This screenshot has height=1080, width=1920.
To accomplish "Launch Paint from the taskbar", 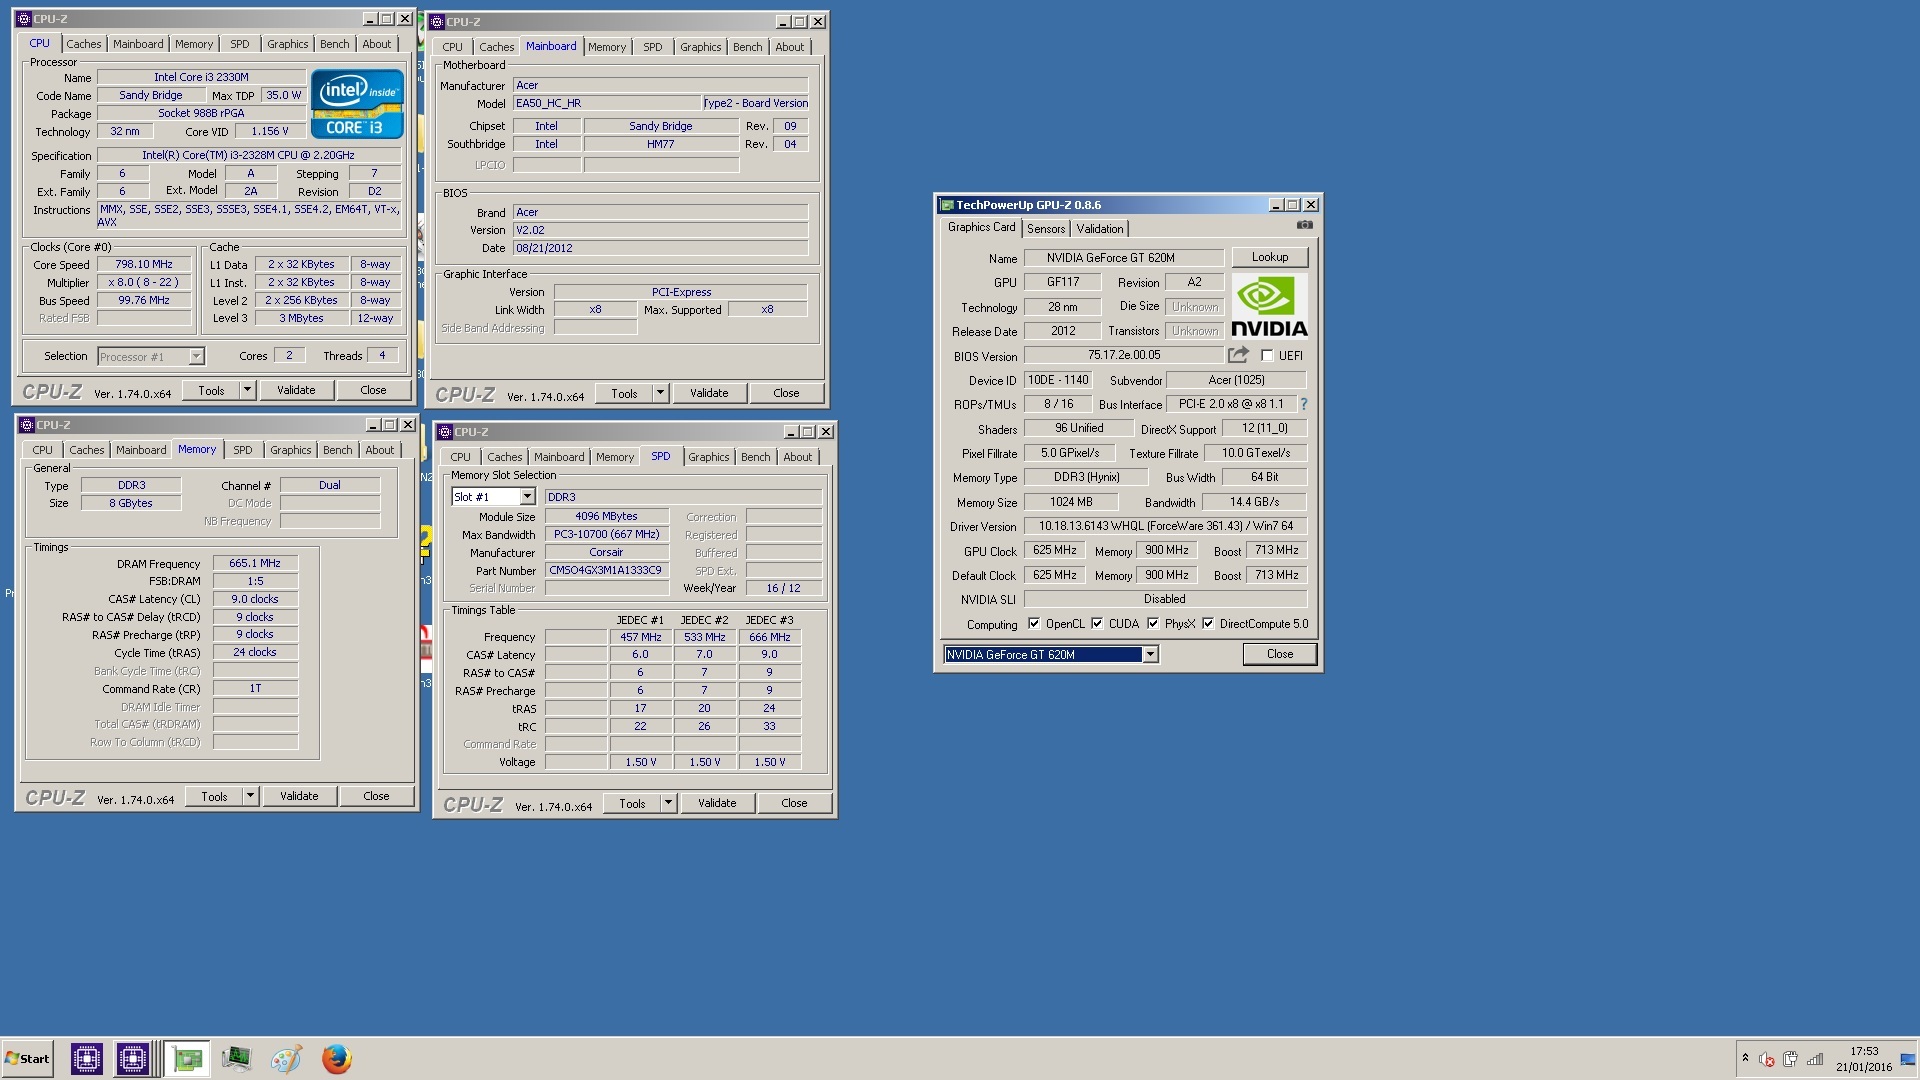I will coord(286,1059).
